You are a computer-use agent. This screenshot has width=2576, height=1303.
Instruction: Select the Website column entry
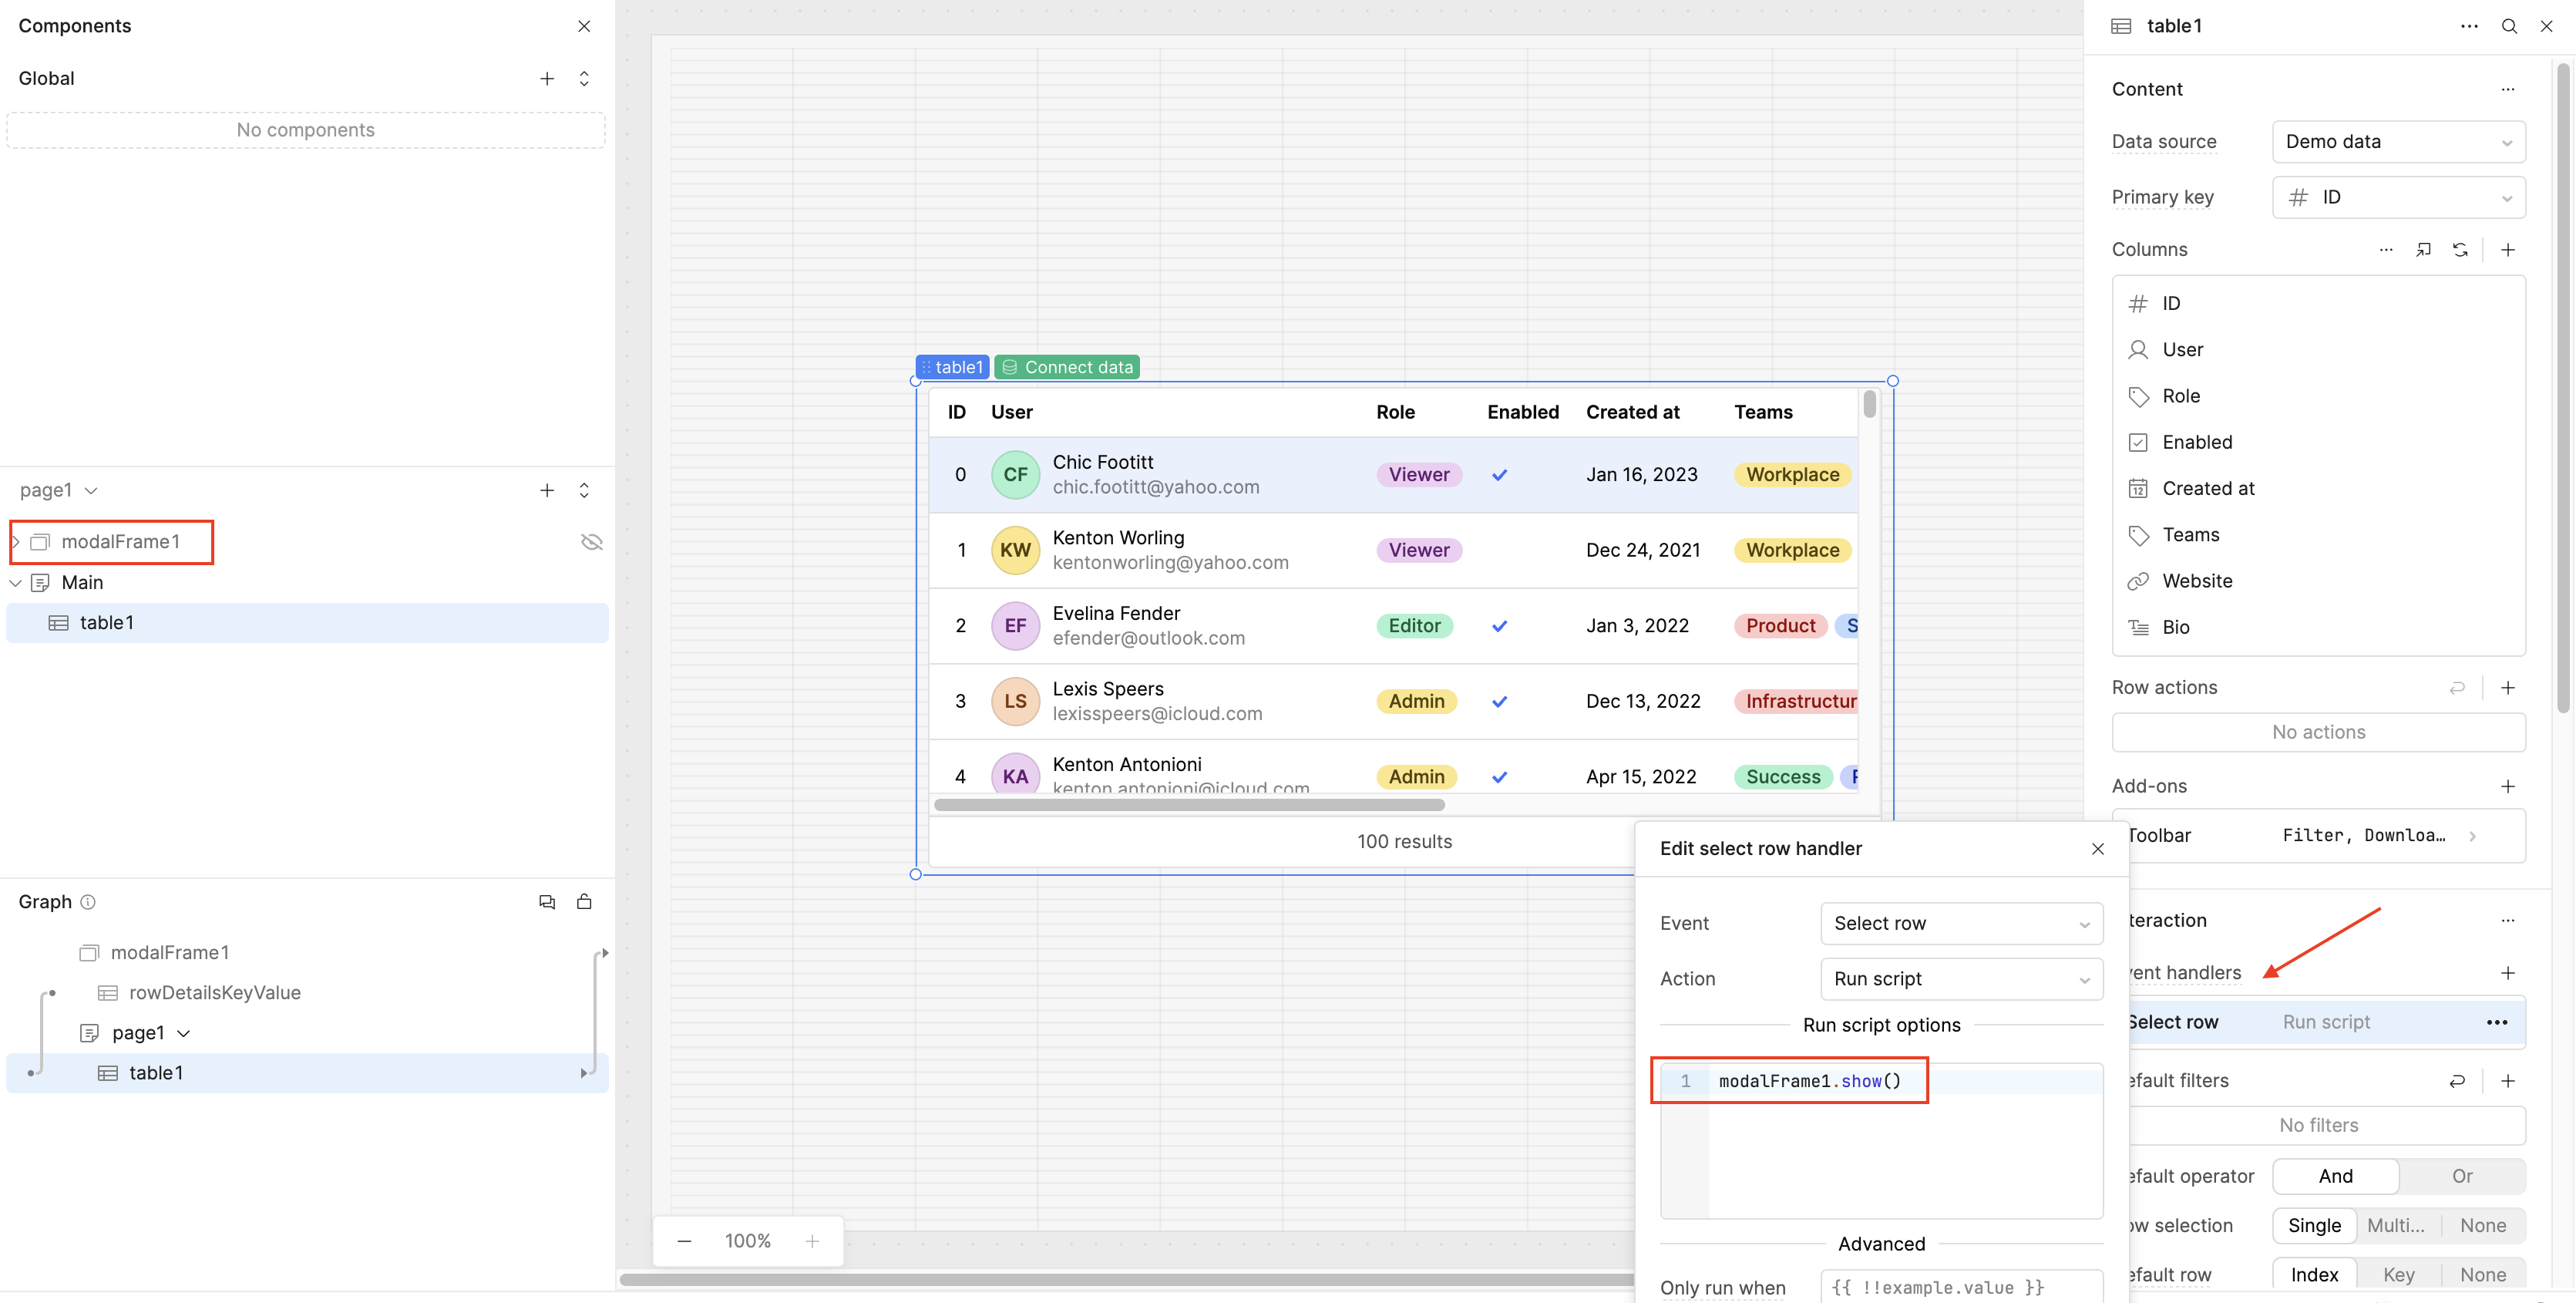click(2197, 581)
